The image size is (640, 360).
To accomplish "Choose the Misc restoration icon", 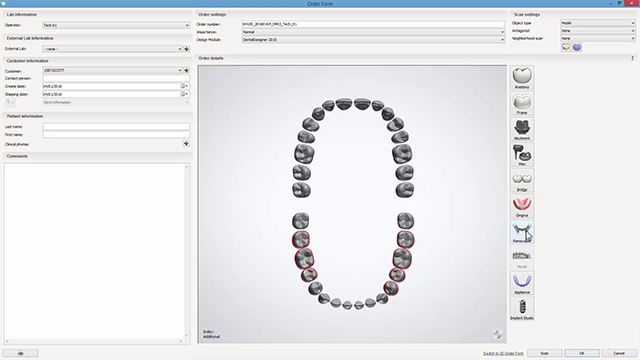I will click(x=522, y=155).
